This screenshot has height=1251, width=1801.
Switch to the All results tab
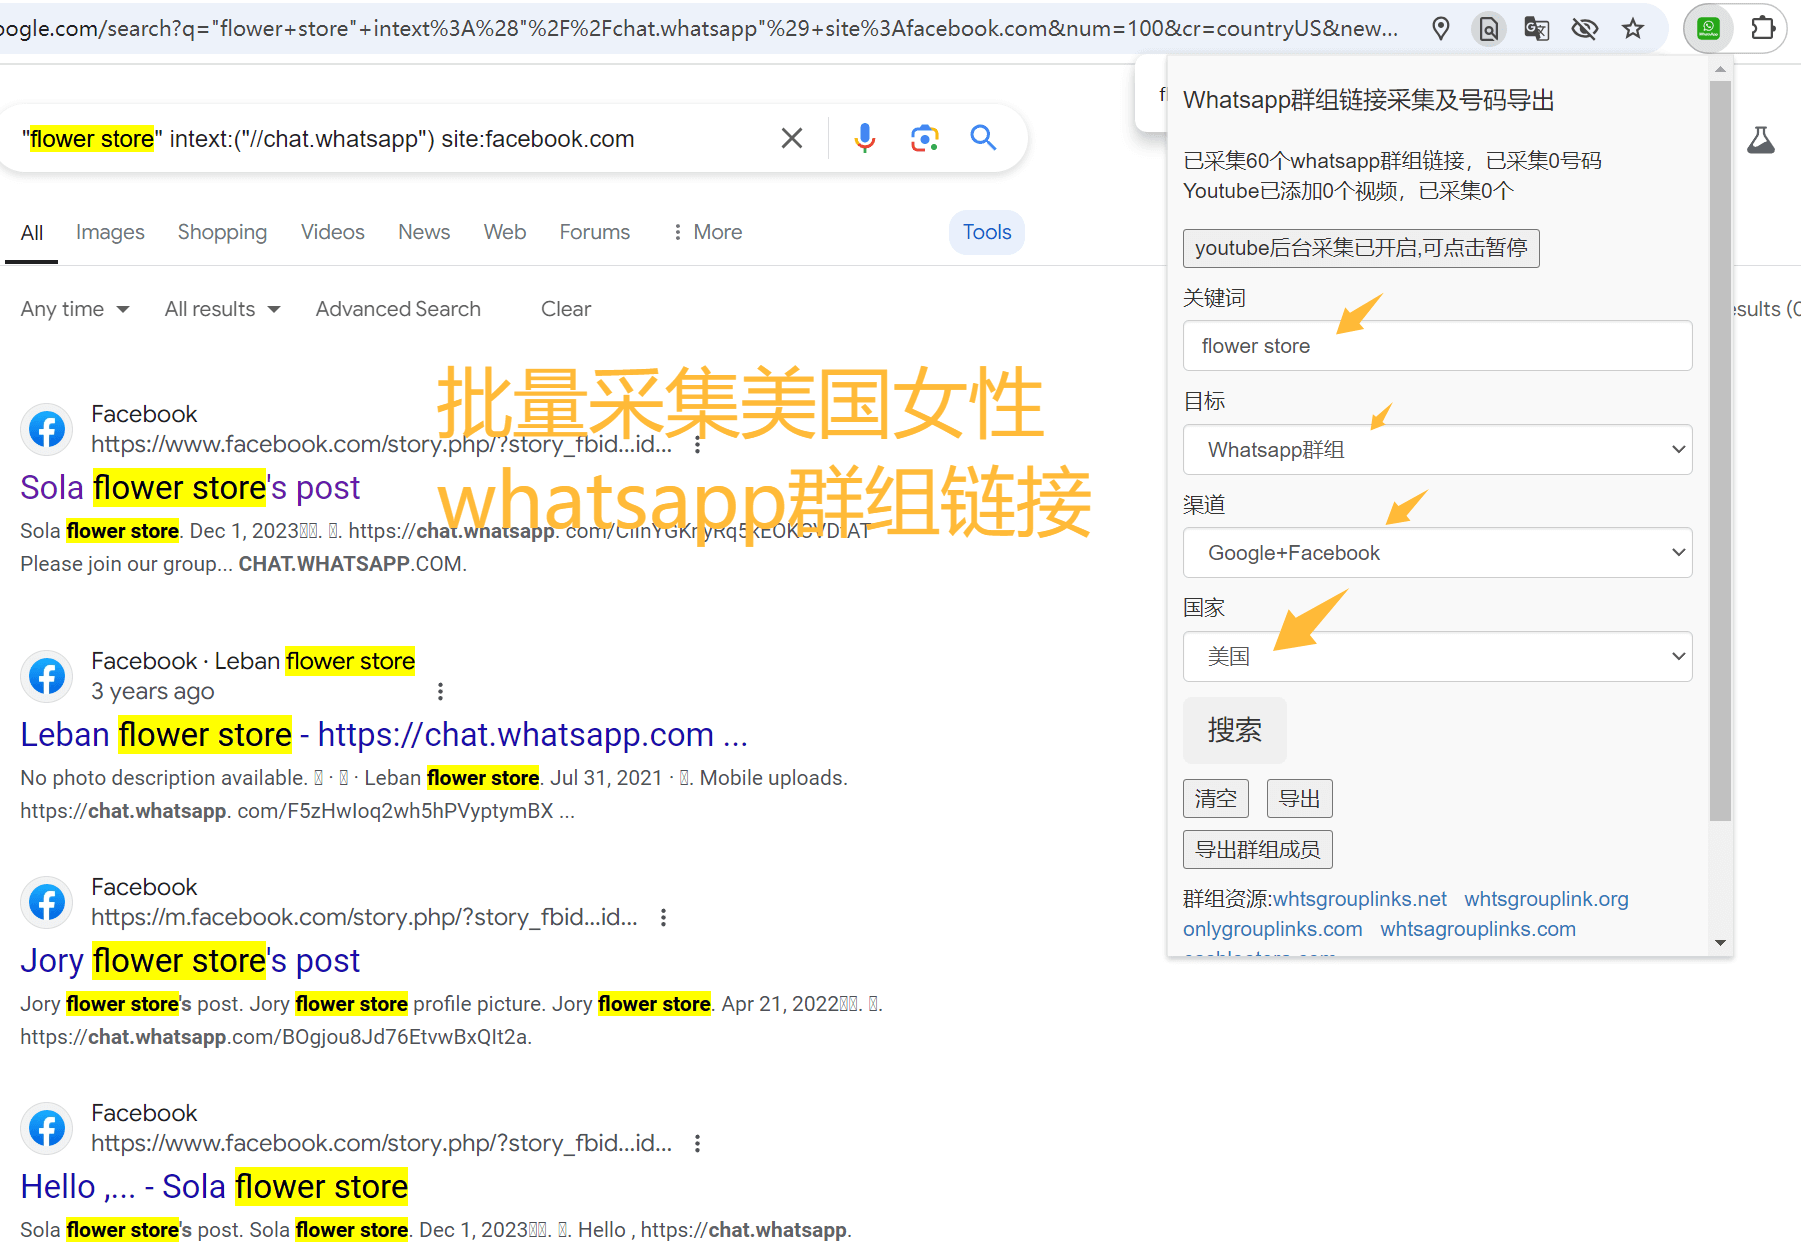pyautogui.click(x=32, y=232)
